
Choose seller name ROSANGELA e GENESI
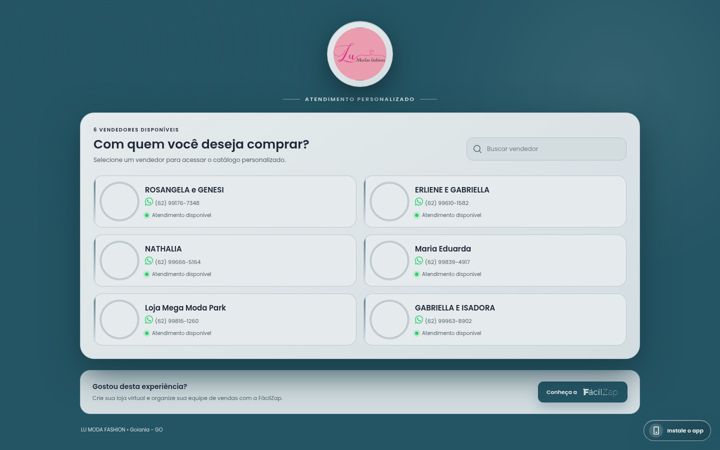point(184,190)
